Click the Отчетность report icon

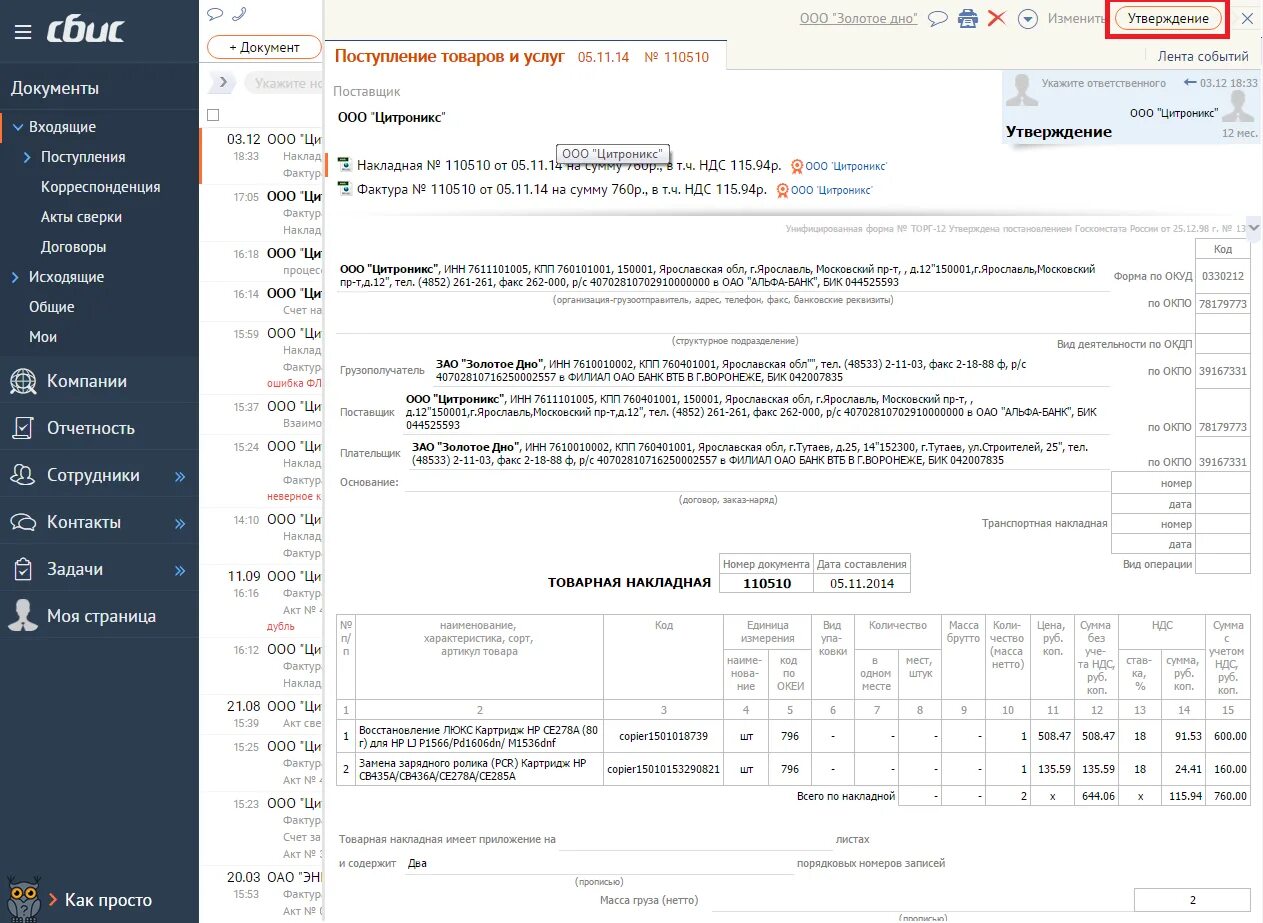click(23, 428)
